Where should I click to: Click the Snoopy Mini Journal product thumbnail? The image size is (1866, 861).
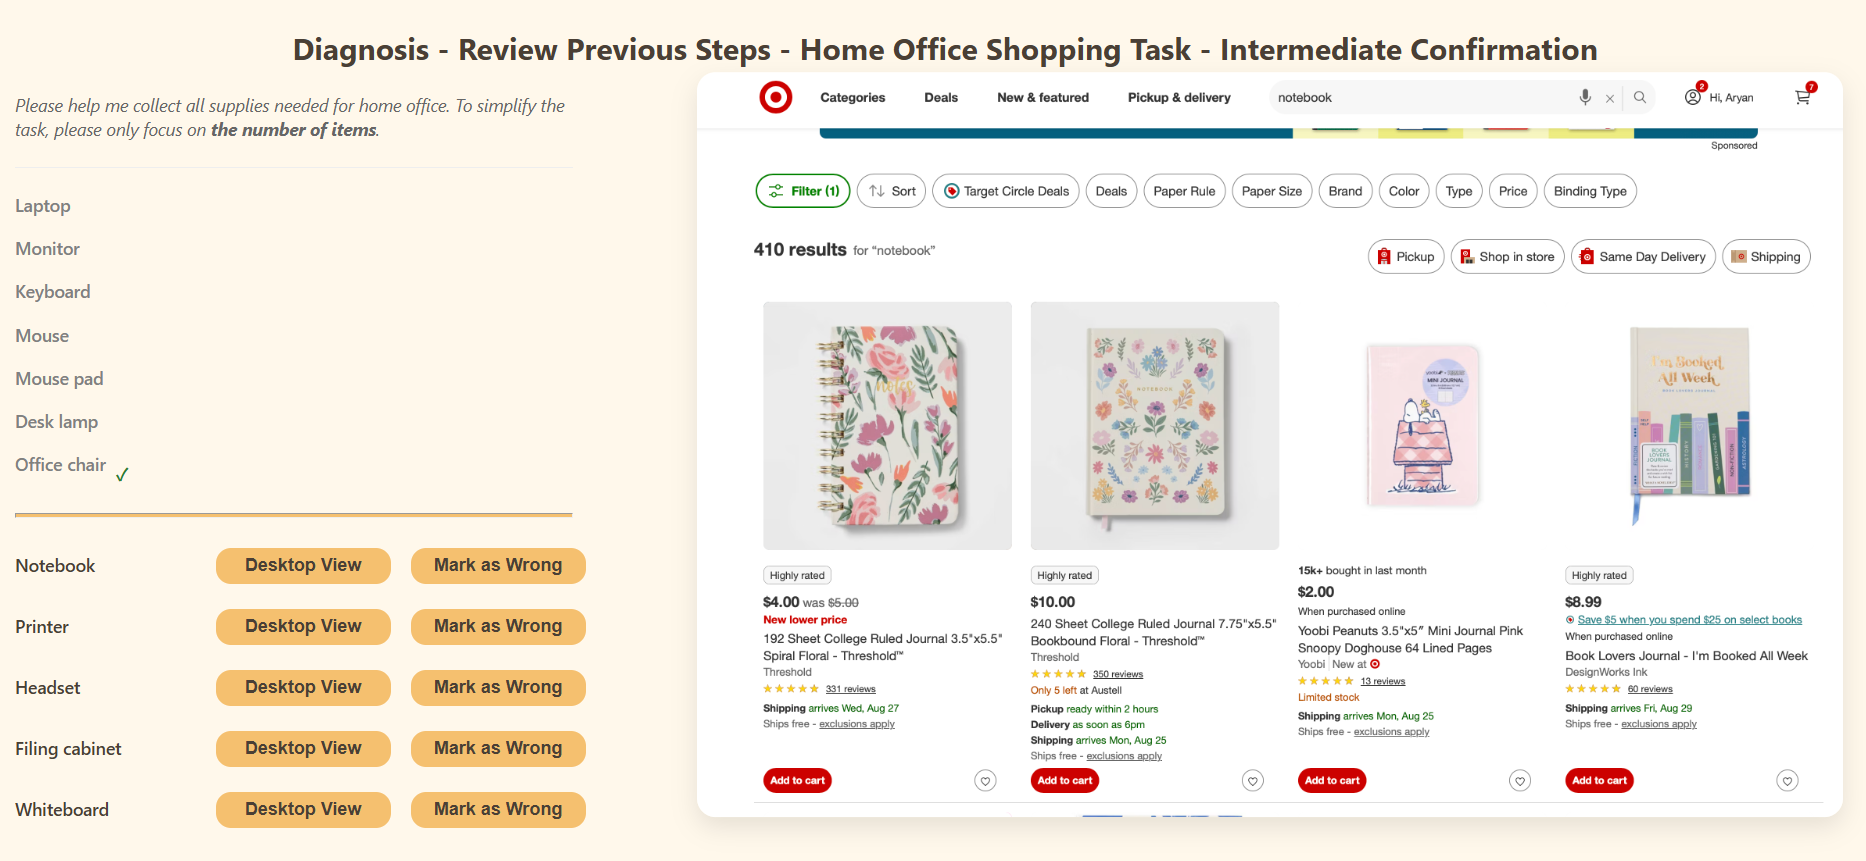(x=1422, y=425)
